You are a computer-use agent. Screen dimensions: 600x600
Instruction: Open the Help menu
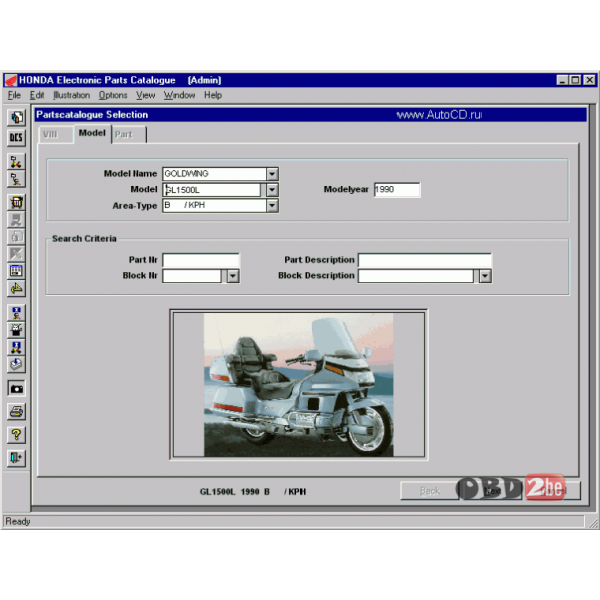213,95
